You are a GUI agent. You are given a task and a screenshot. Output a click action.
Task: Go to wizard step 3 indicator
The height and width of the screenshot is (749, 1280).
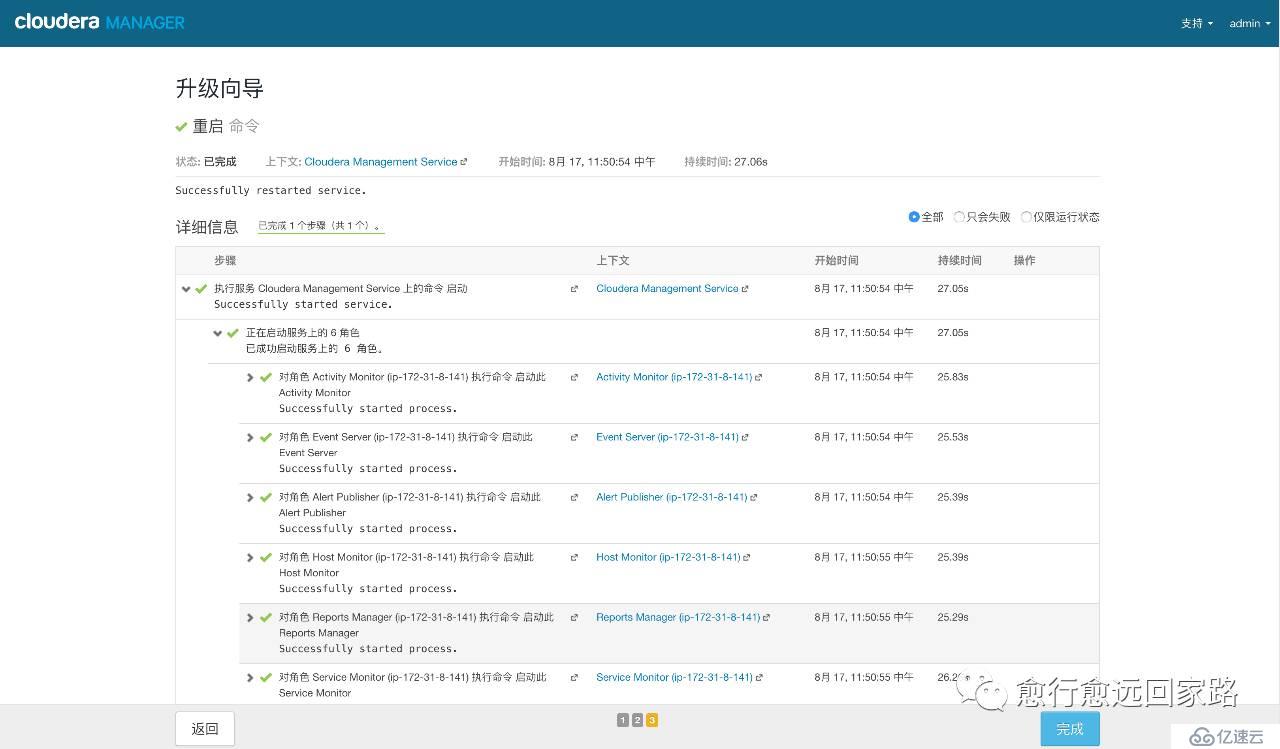[652, 720]
